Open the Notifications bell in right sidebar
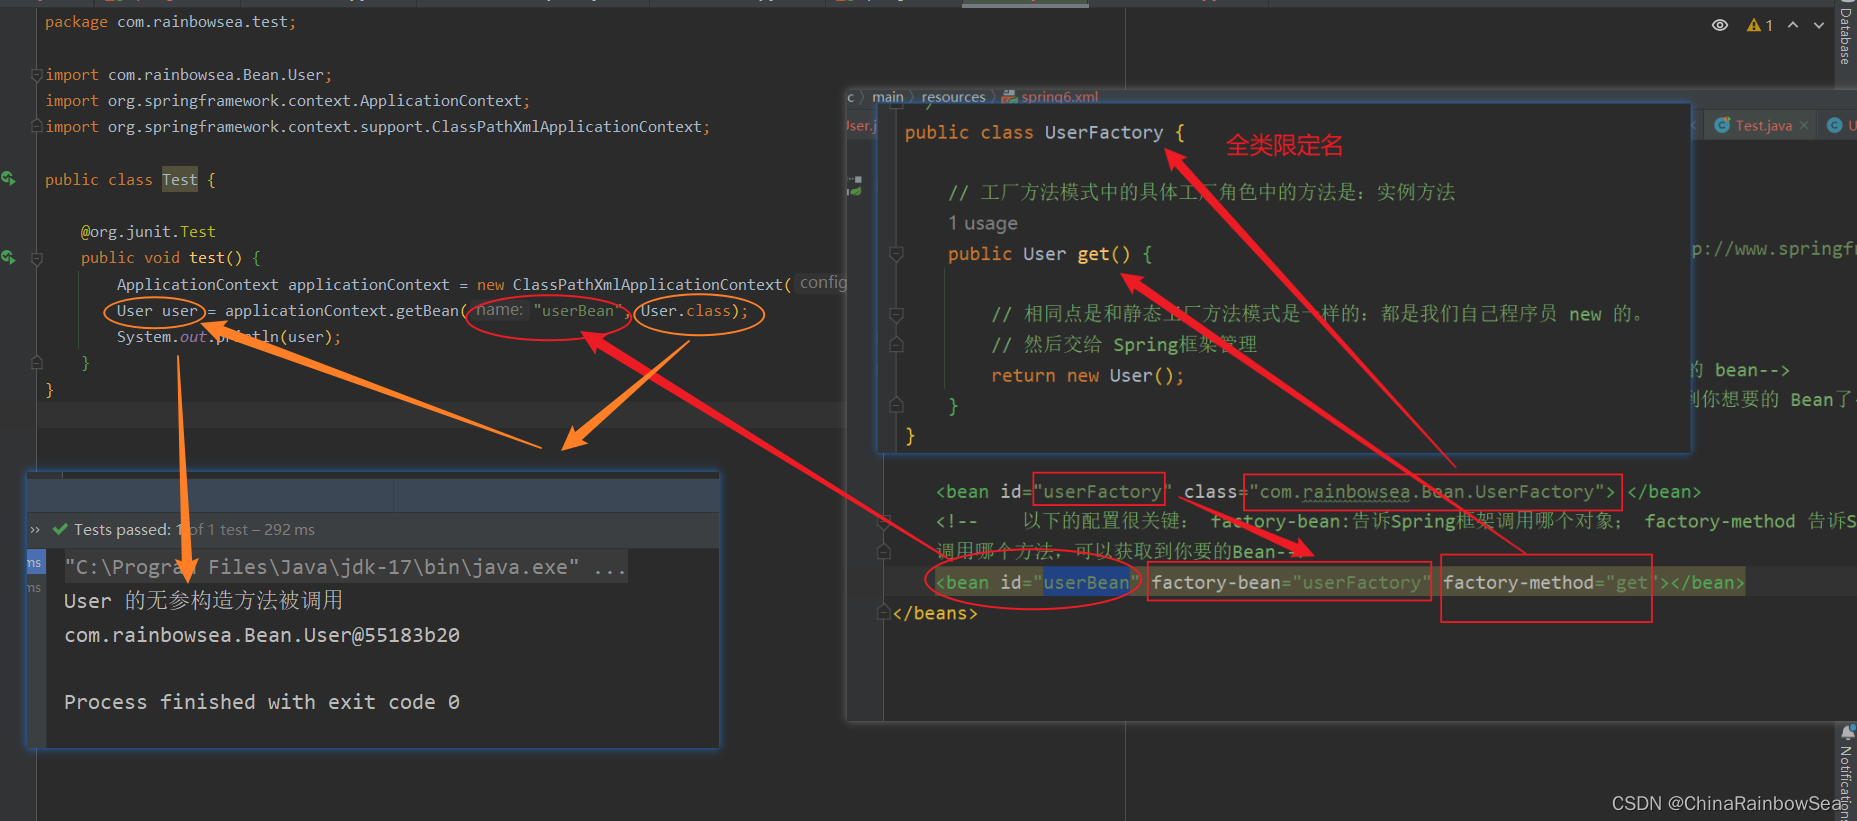 (x=1847, y=733)
